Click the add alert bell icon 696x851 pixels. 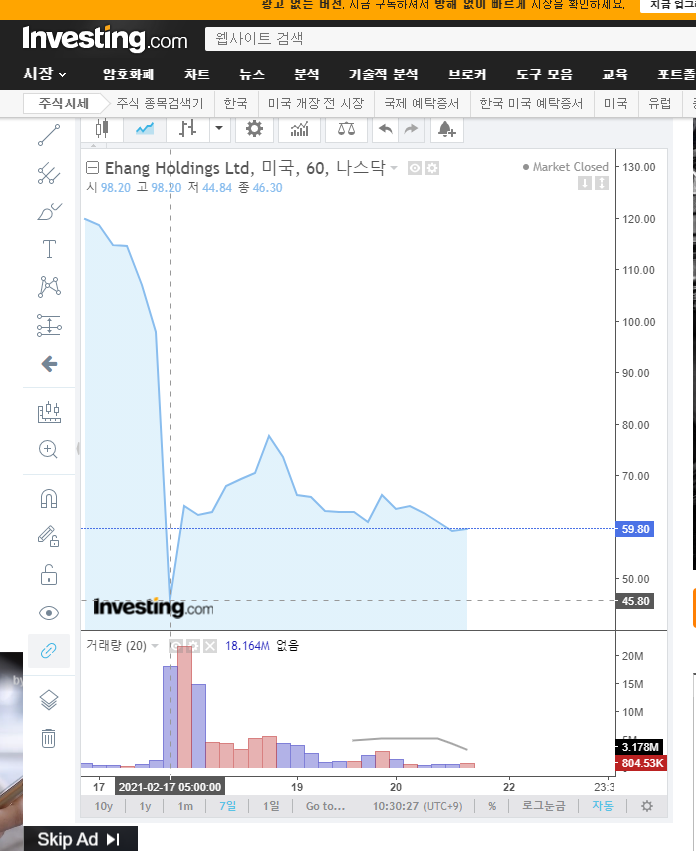(x=447, y=129)
